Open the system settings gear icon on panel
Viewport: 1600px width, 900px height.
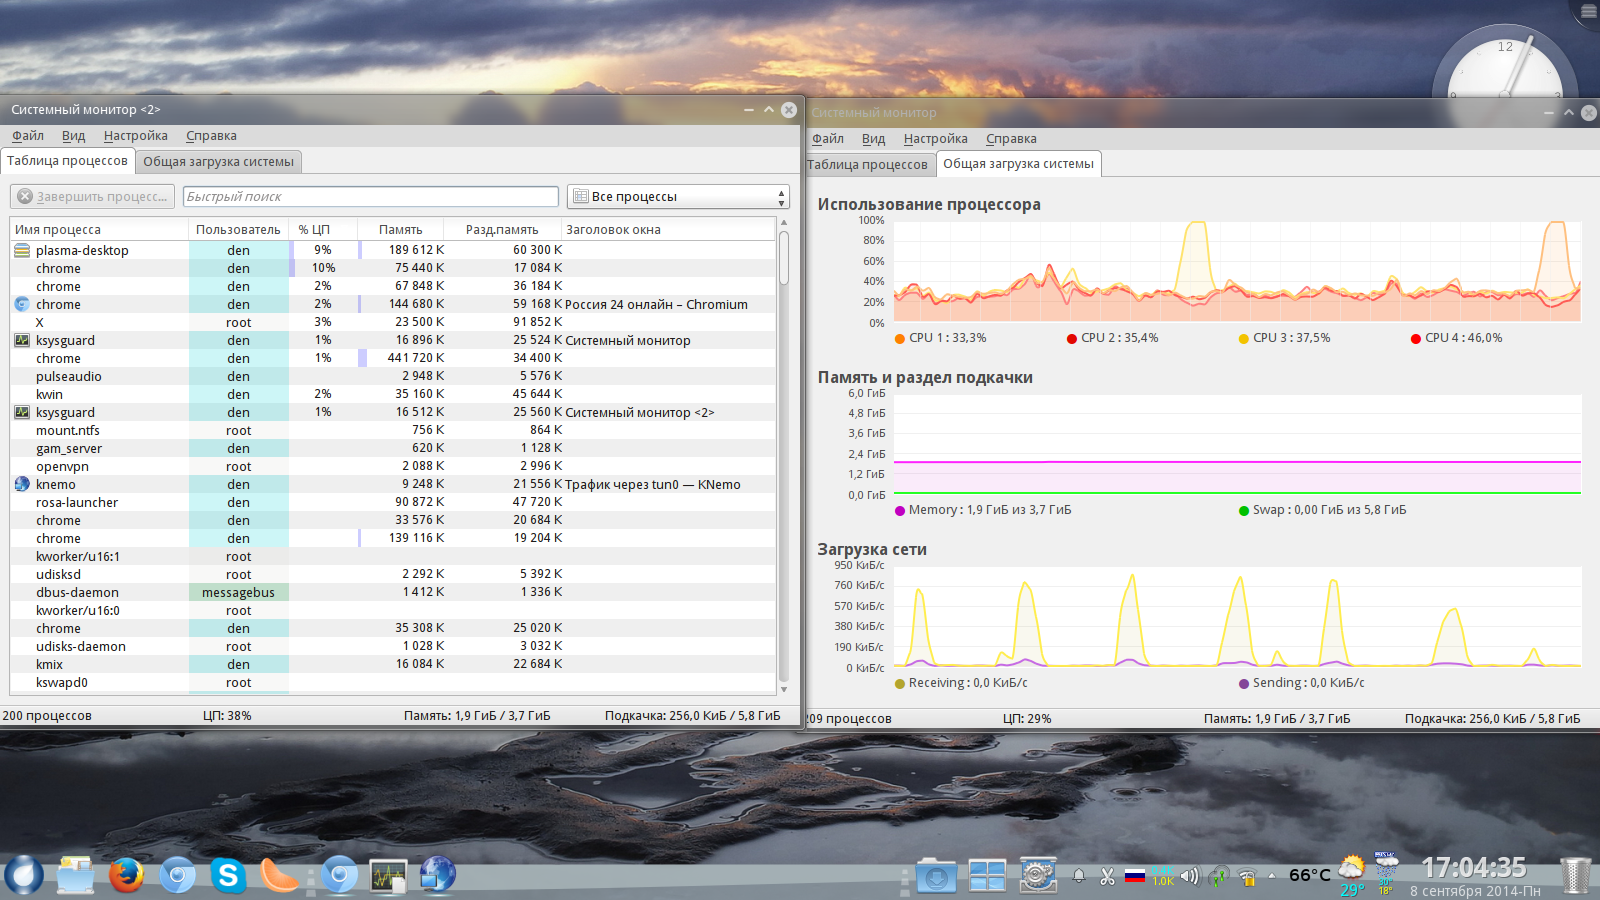click(1038, 876)
